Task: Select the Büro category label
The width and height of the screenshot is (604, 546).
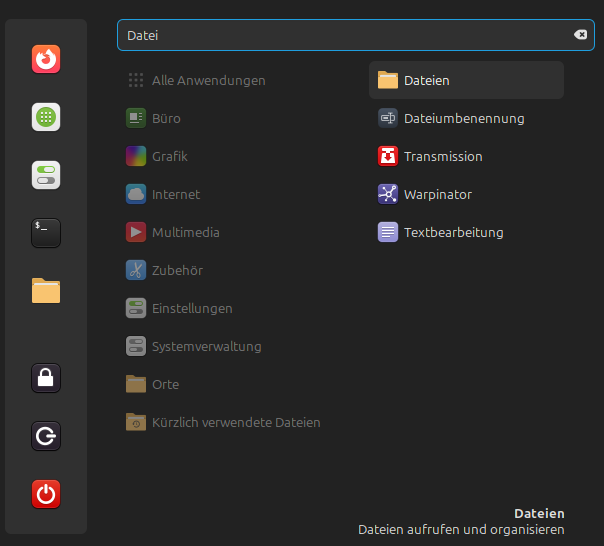Action: 166,118
